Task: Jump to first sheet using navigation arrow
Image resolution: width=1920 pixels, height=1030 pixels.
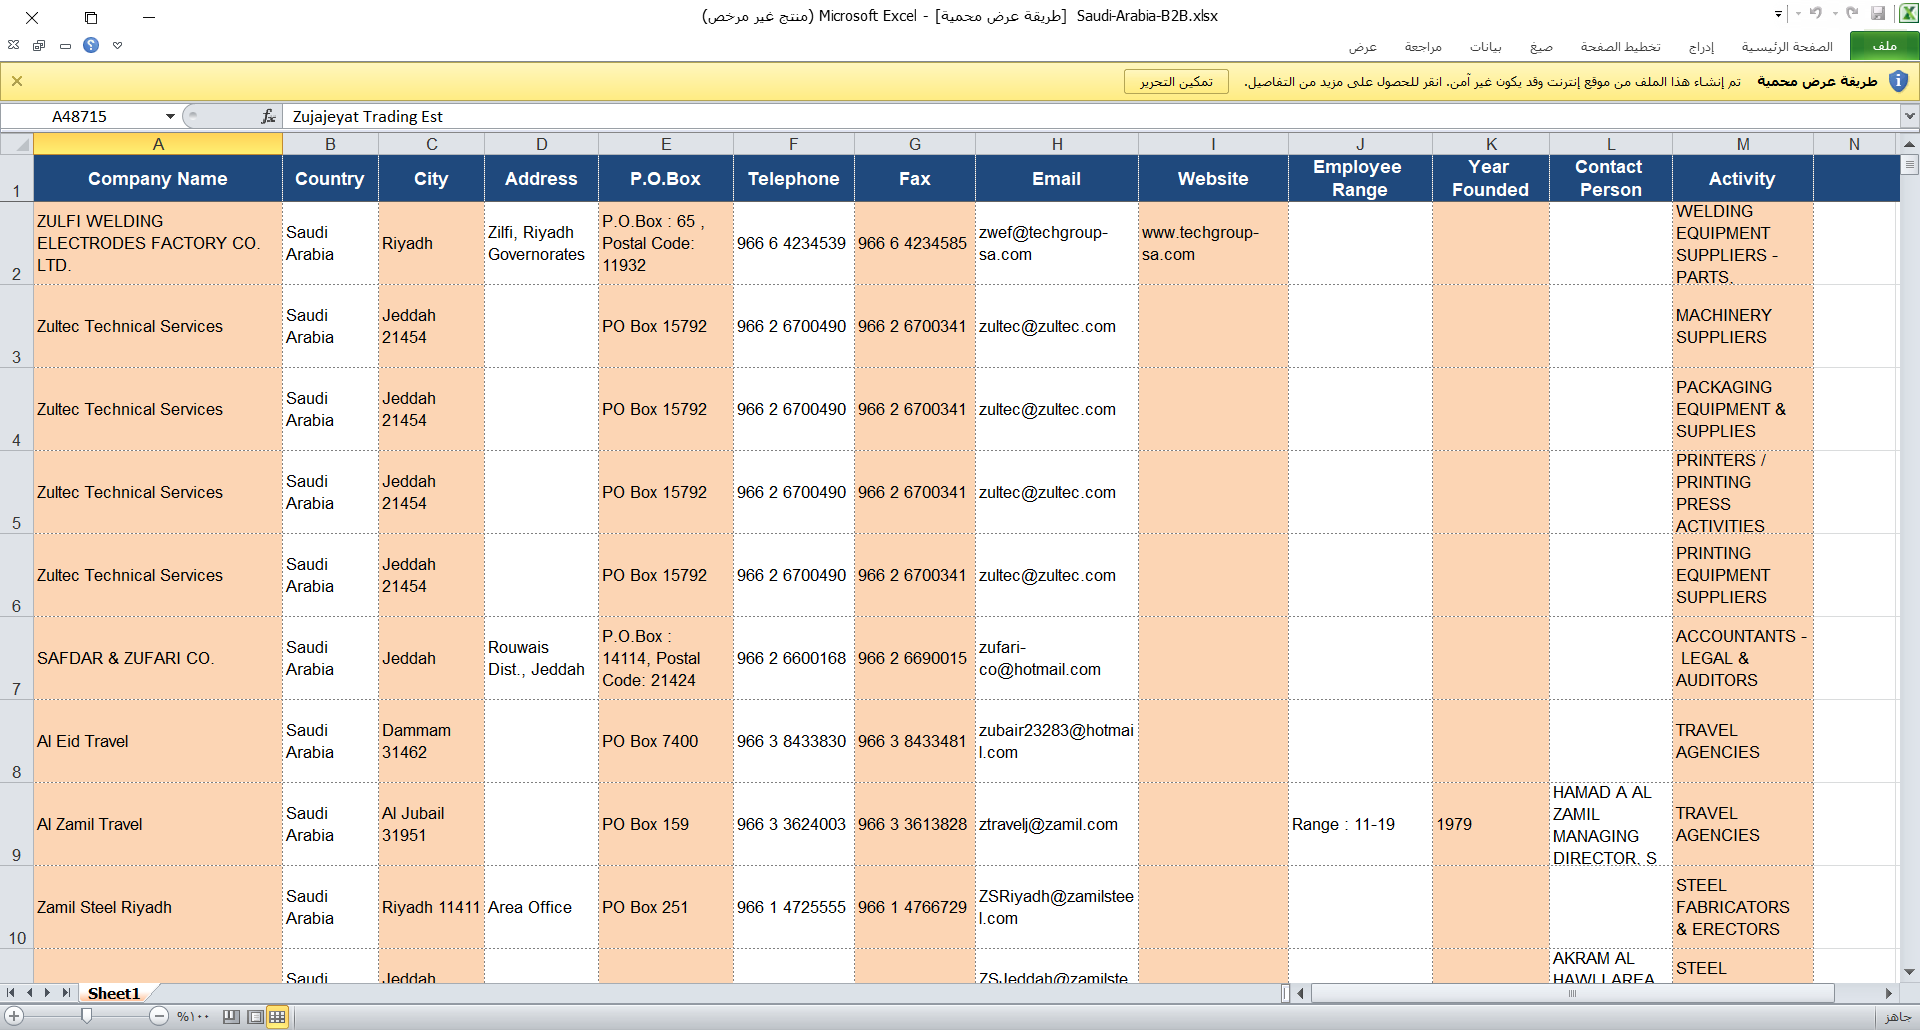Action: [x=11, y=993]
